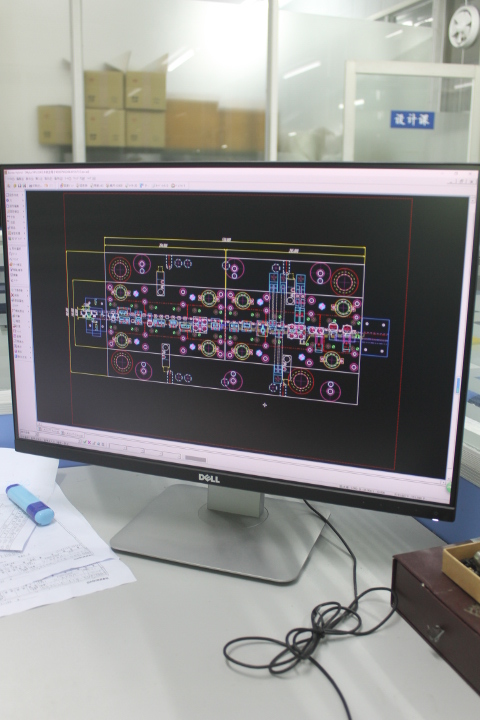Click the blue rectangle block at drawing's right end
This screenshot has width=480, height=720.
374,337
